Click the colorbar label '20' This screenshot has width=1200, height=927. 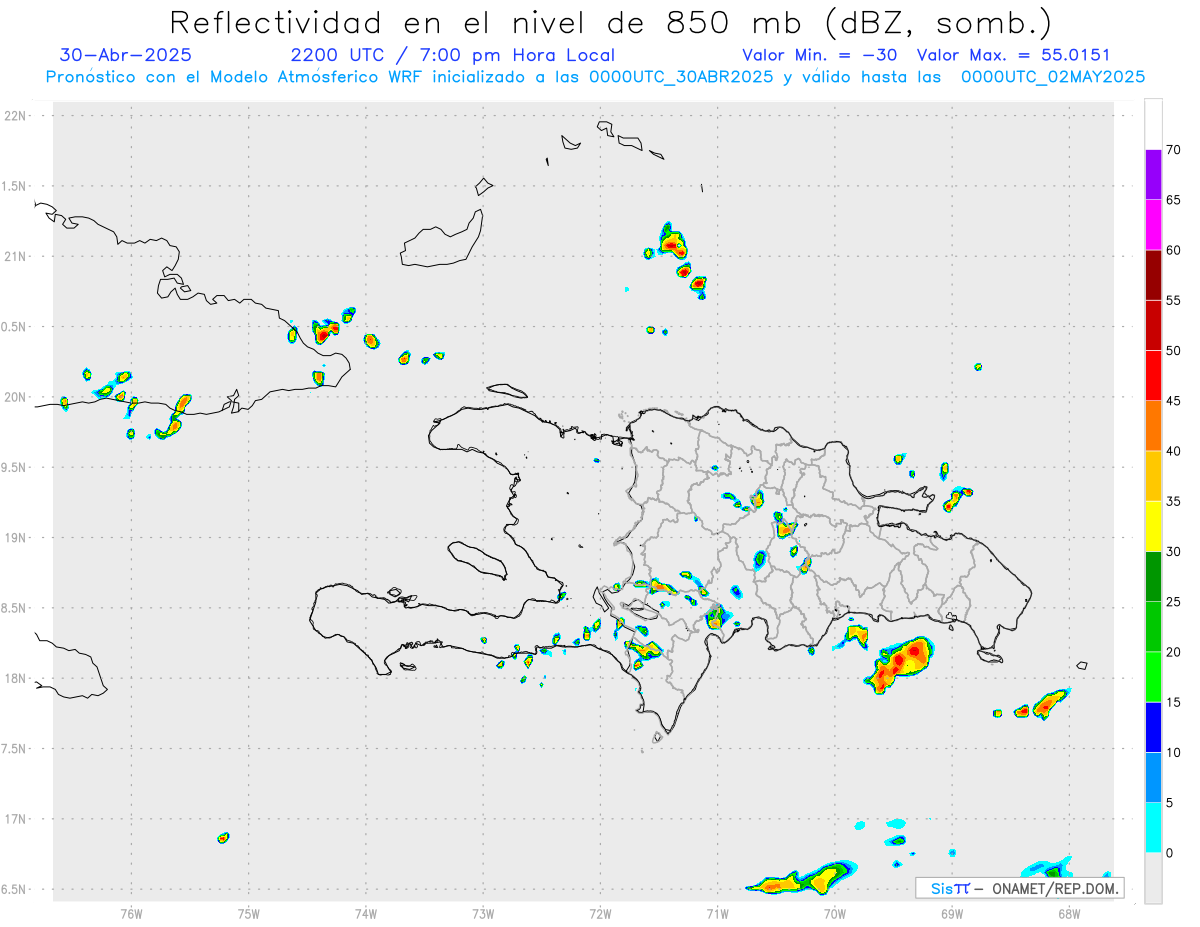(x=1173, y=652)
